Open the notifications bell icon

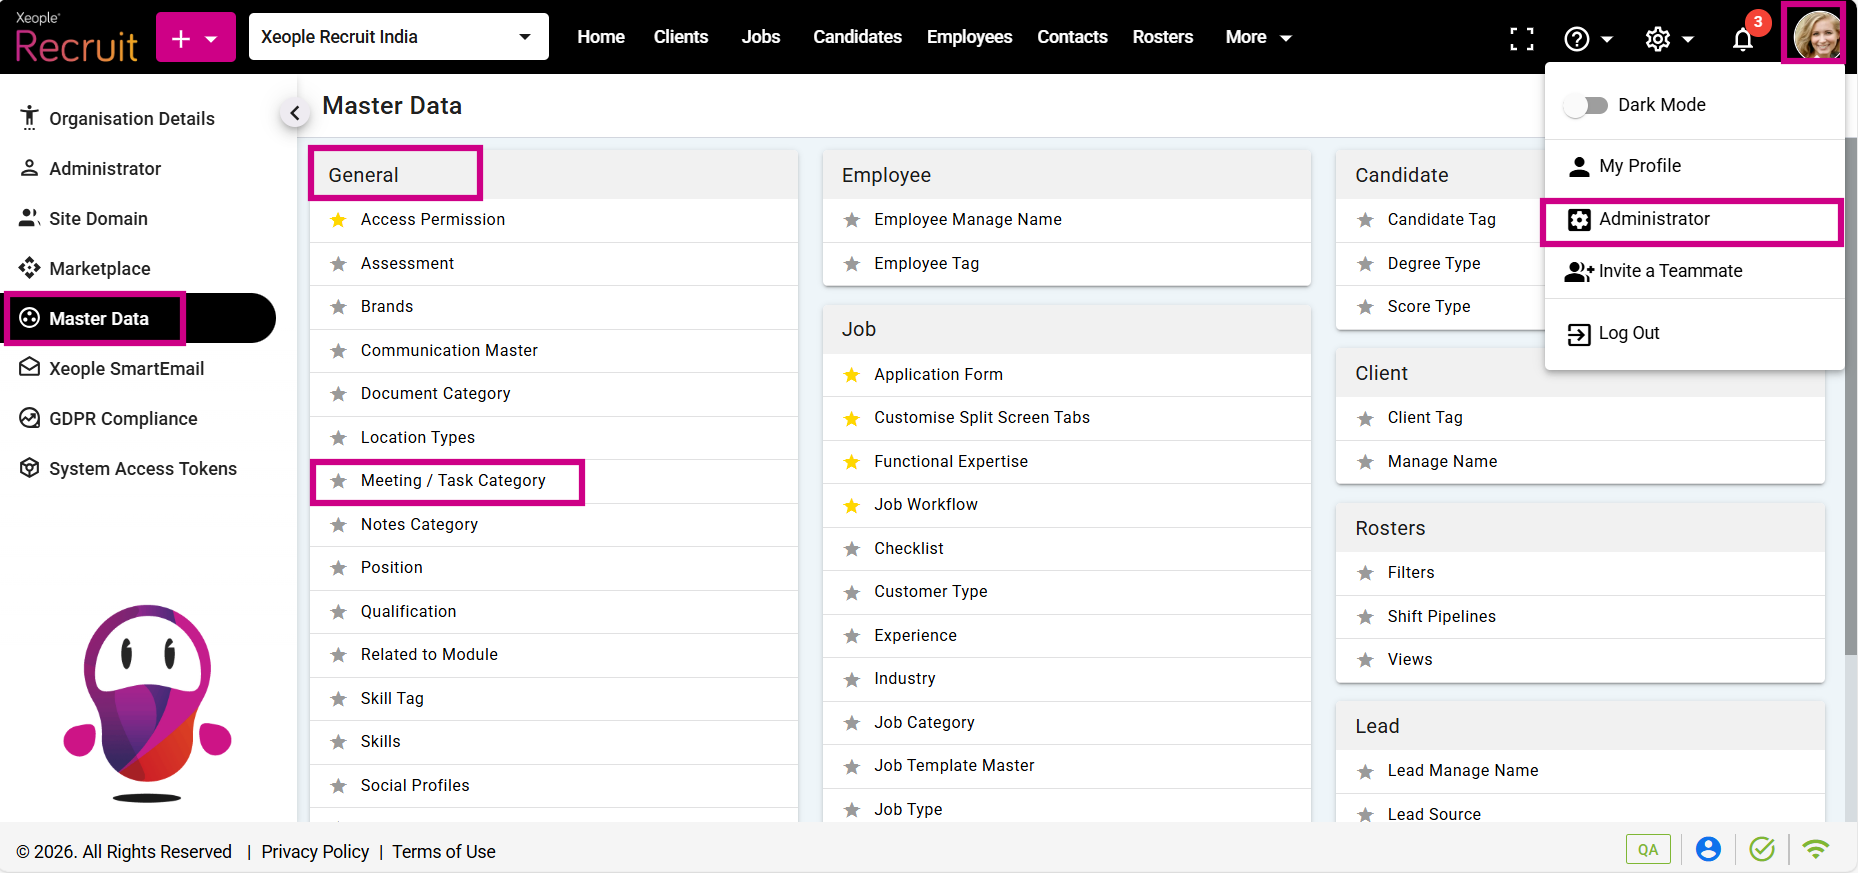tap(1742, 39)
